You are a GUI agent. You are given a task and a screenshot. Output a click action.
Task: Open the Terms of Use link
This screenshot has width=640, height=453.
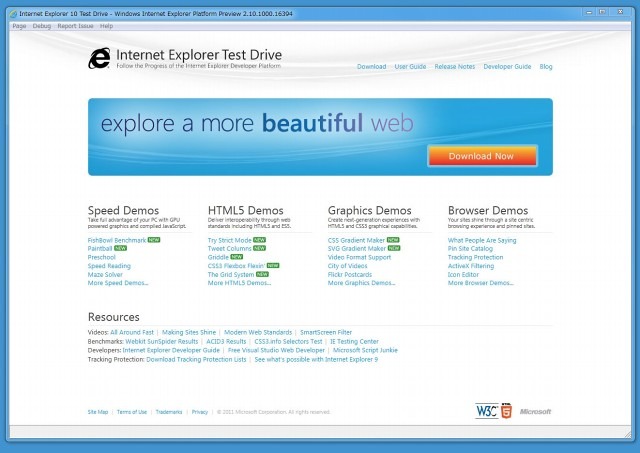coord(132,412)
